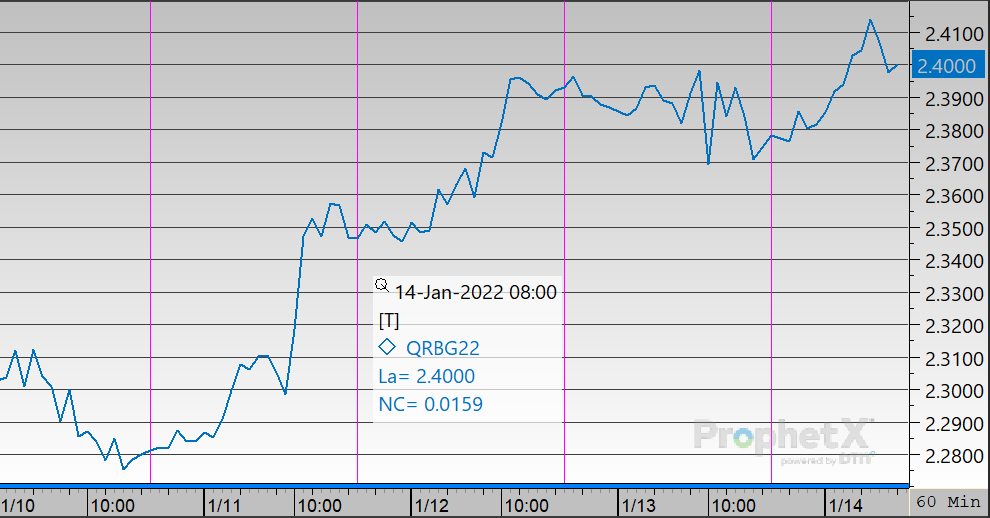Viewport: 990px width, 518px height.
Task: Click the chart's highest price peak near 1/14
Action: click(870, 20)
